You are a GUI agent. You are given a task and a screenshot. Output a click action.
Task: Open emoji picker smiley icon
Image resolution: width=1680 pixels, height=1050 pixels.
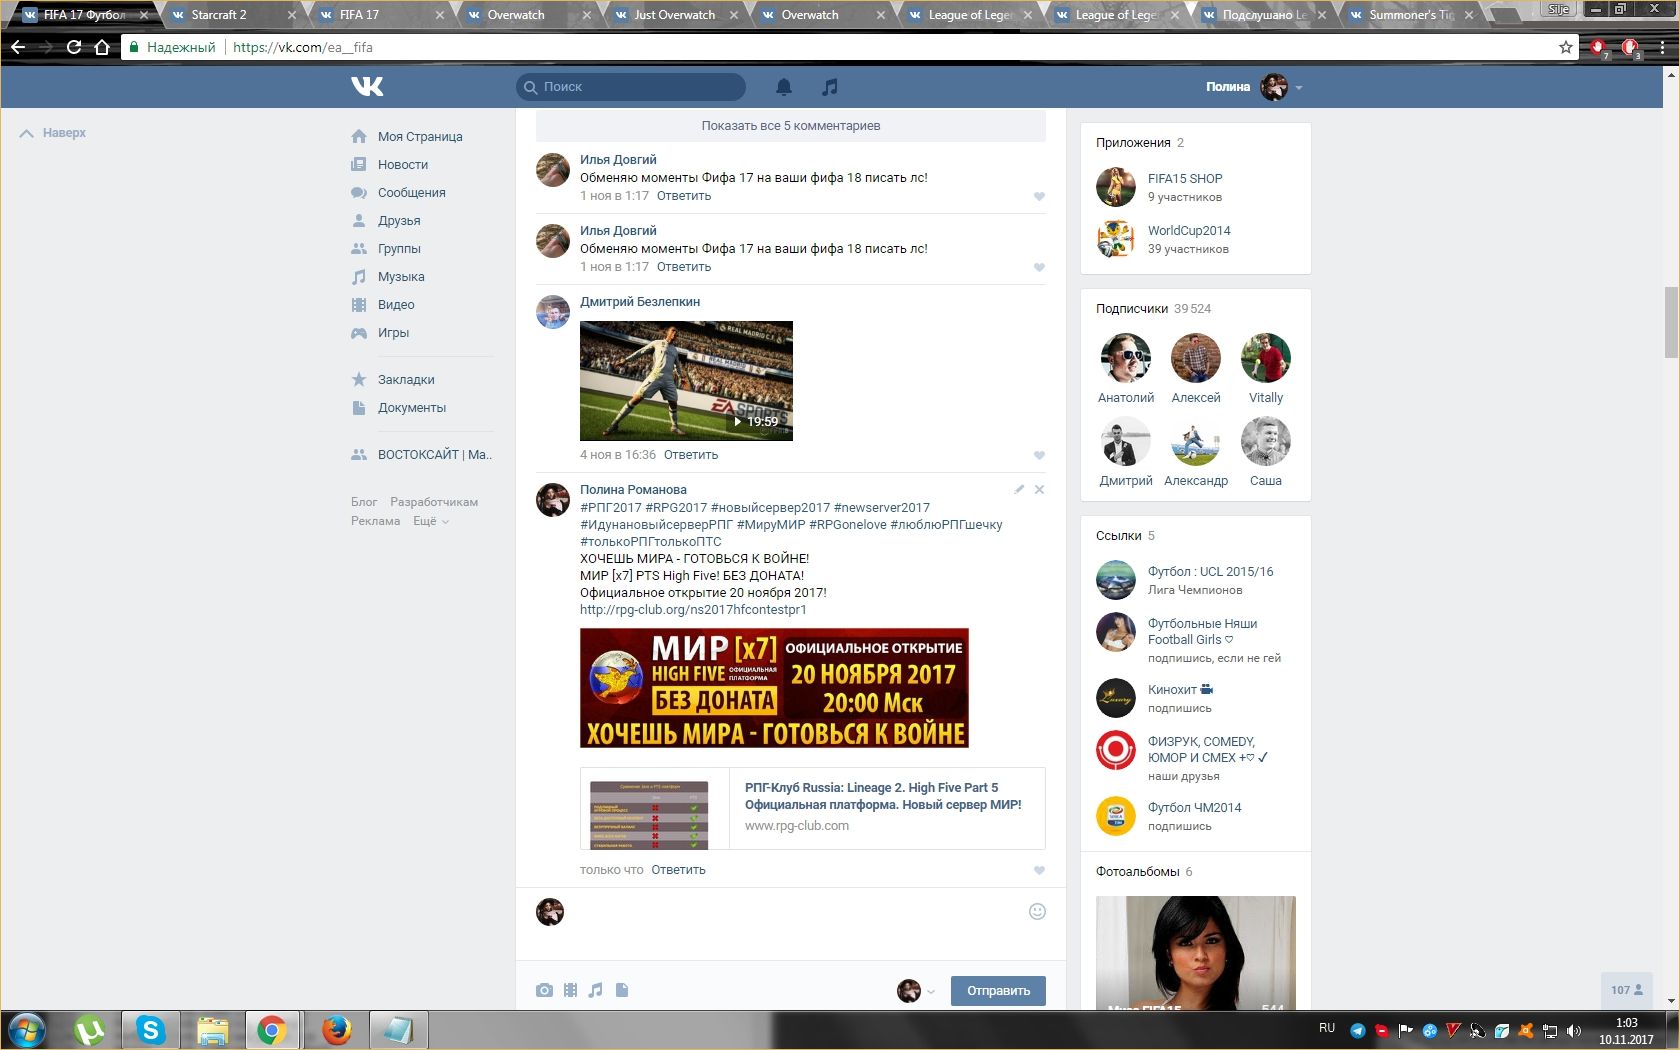coord(1037,911)
